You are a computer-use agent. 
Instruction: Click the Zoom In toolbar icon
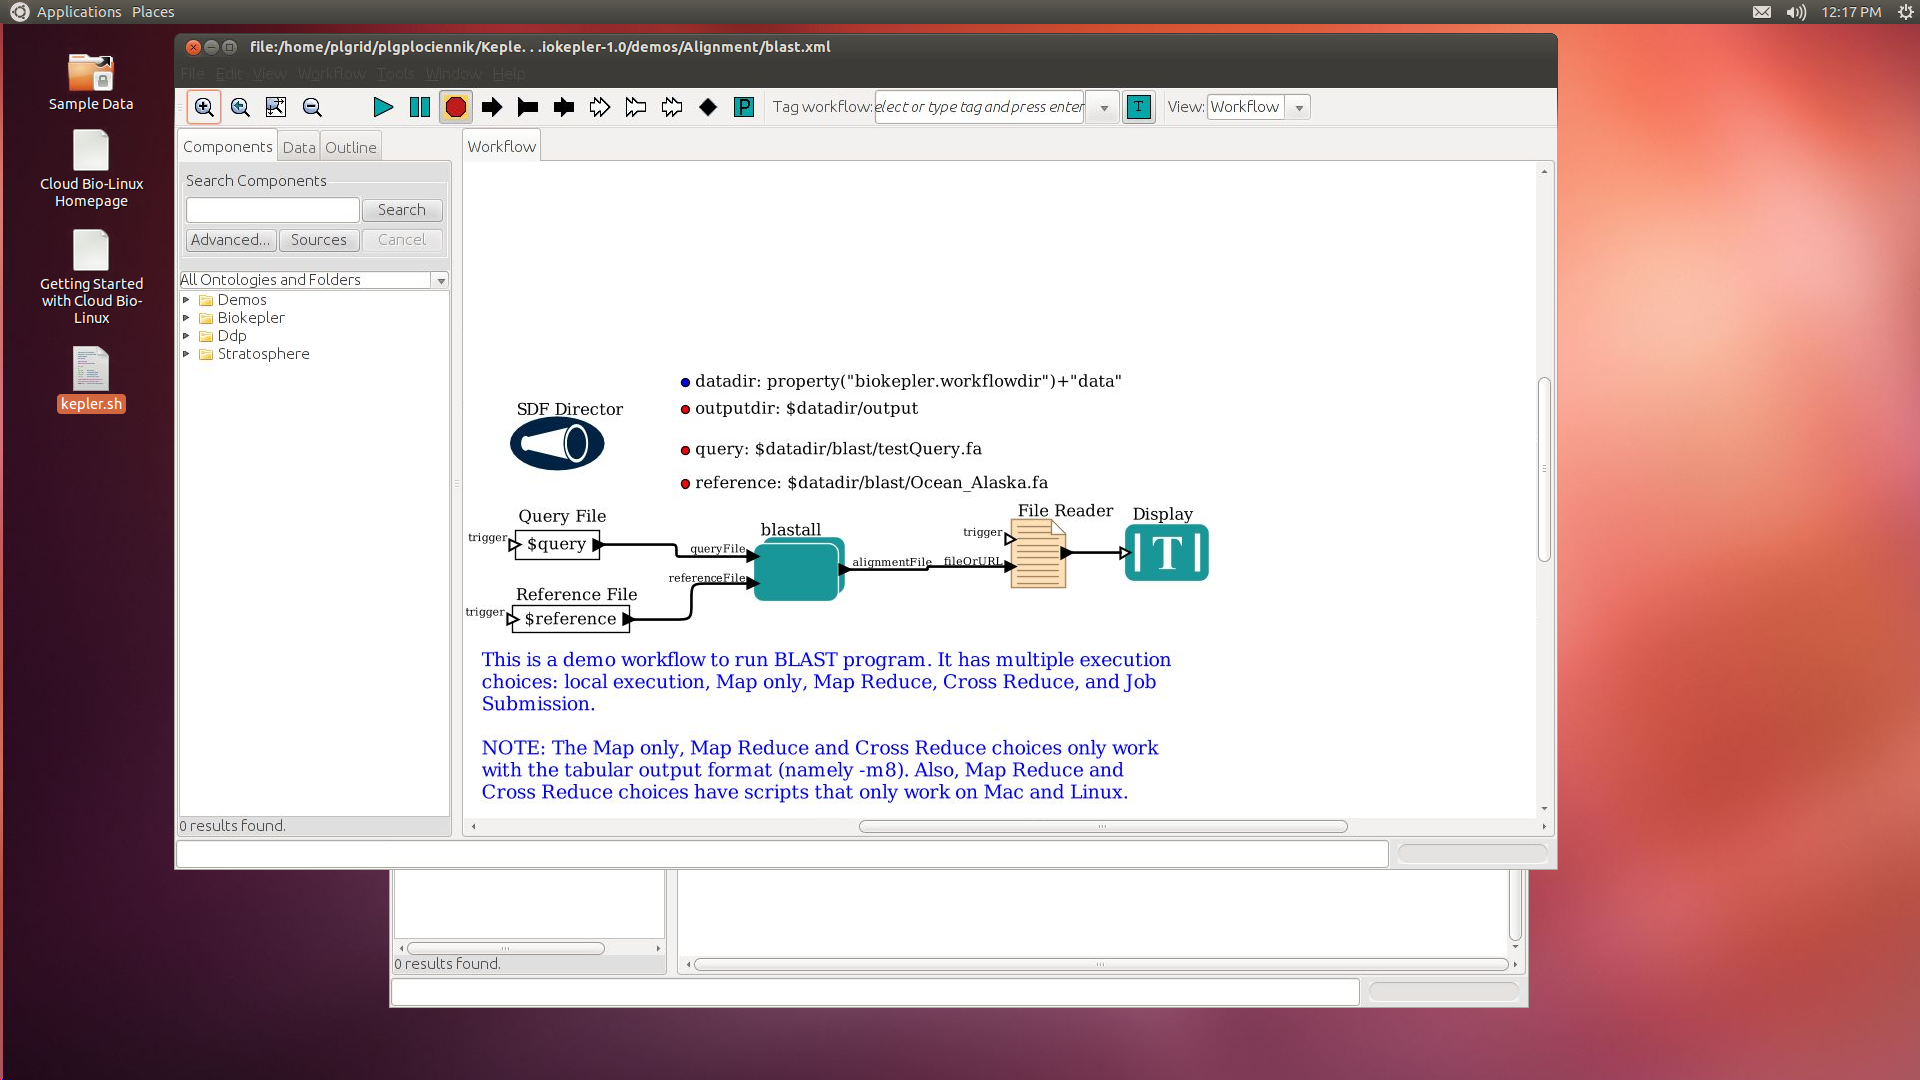(204, 107)
